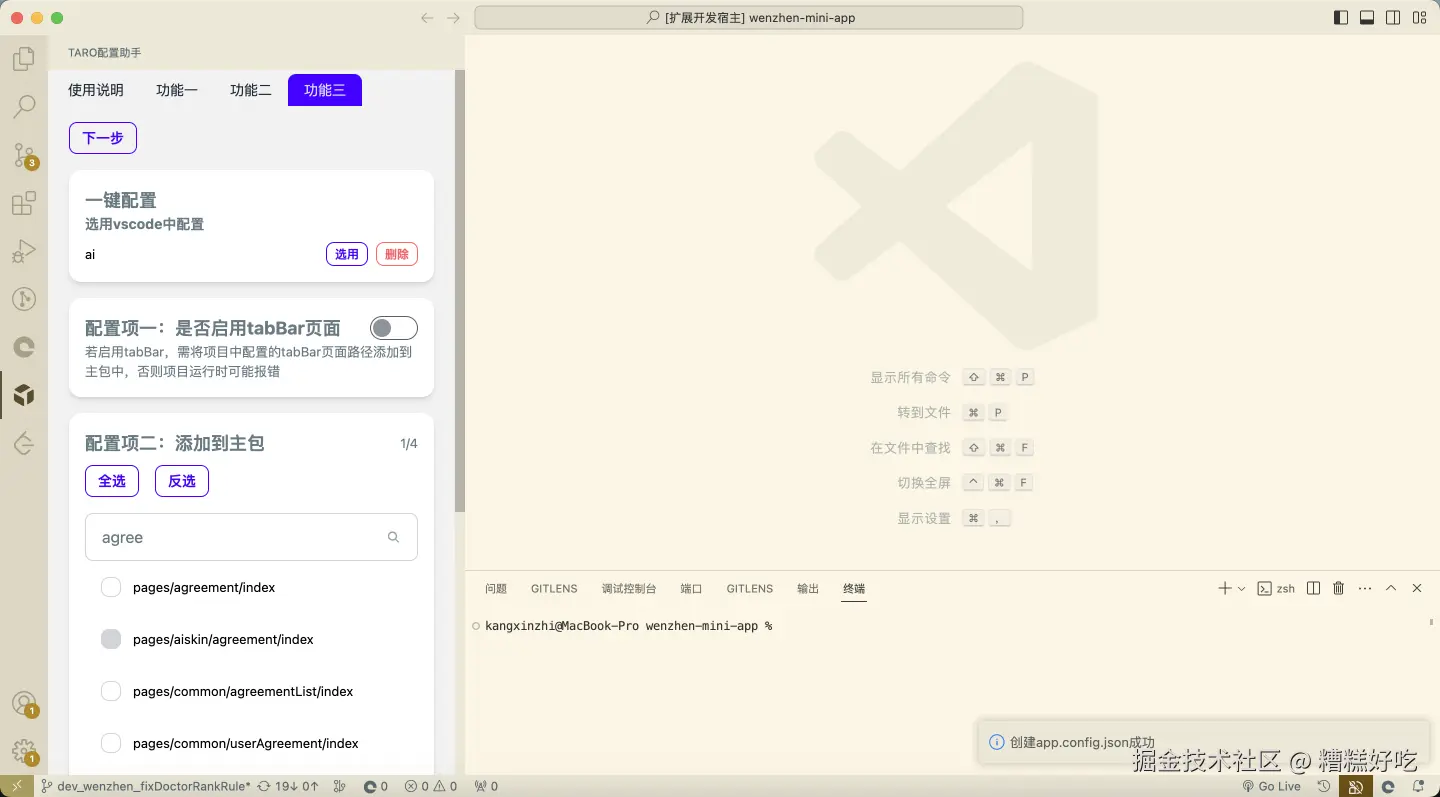Image resolution: width=1440 pixels, height=797 pixels.
Task: Open the Run and Debug view
Action: pos(24,251)
